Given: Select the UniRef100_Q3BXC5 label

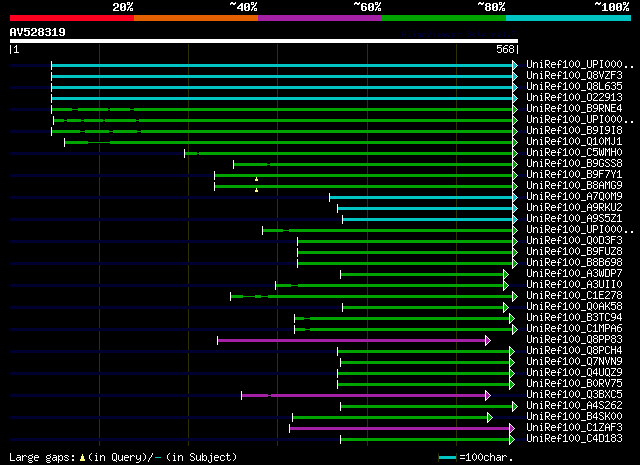Looking at the screenshot, I should (574, 395).
